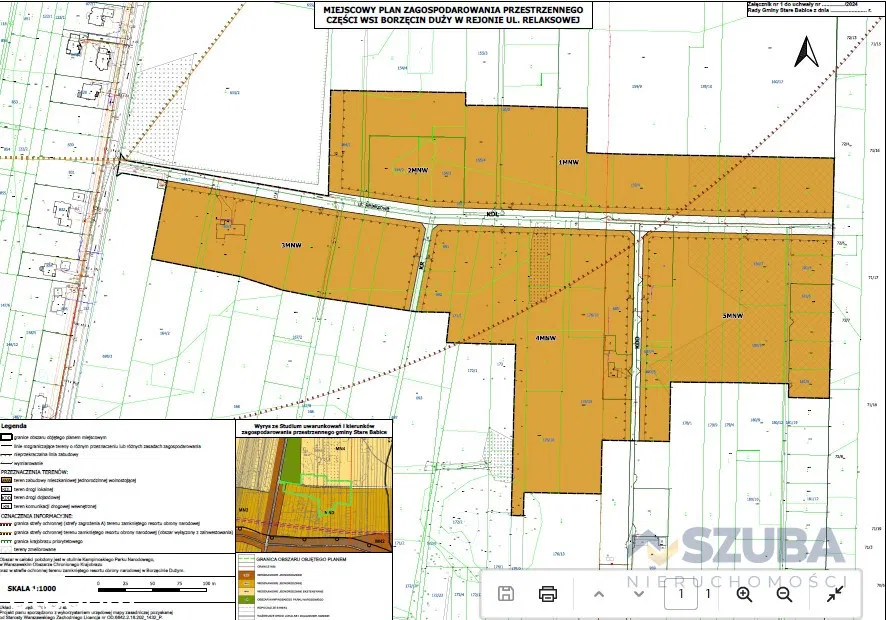Click the collapse fit-to-page arrows icon
Image resolution: width=886 pixels, height=620 pixels.
pyautogui.click(x=834, y=593)
